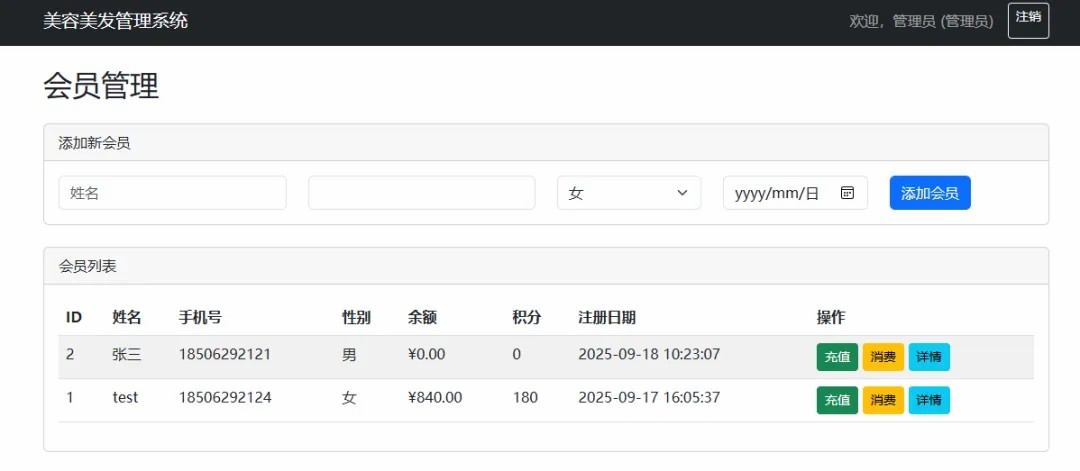Open the date picker calendar icon
Viewport: 1080px width, 471px height.
[x=847, y=193]
